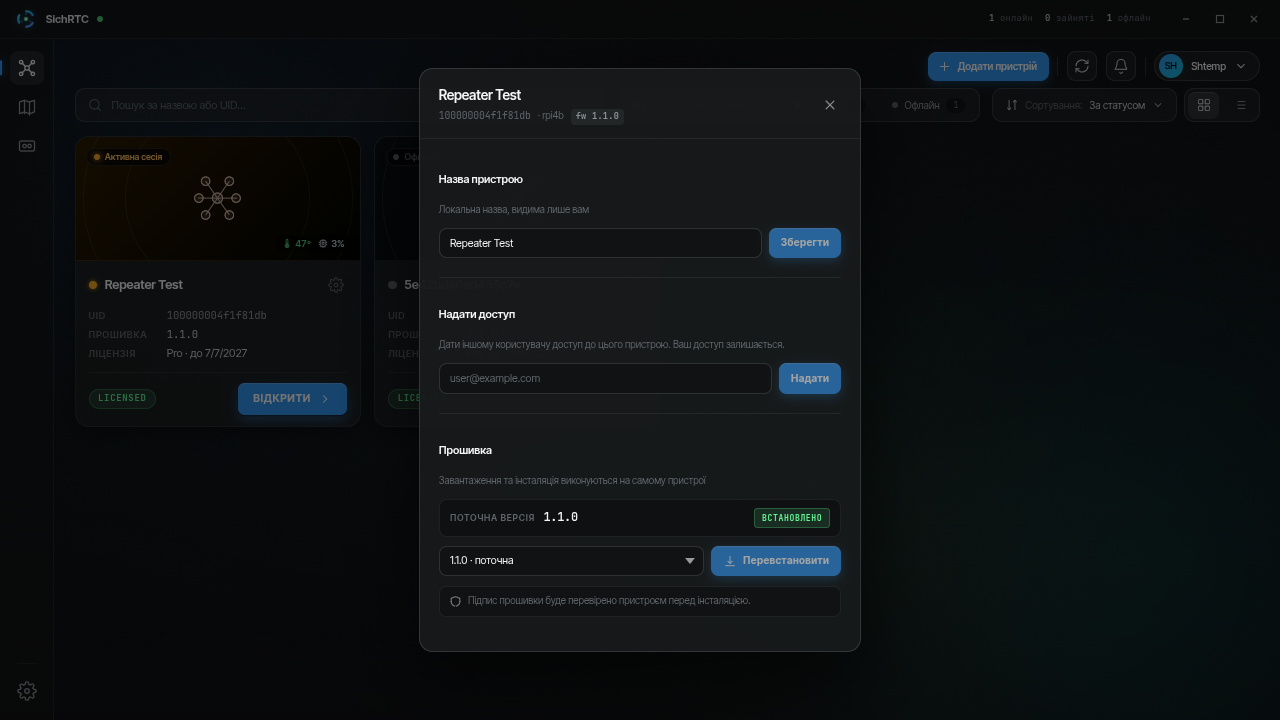Close the Repeater Test dialog

pos(829,105)
